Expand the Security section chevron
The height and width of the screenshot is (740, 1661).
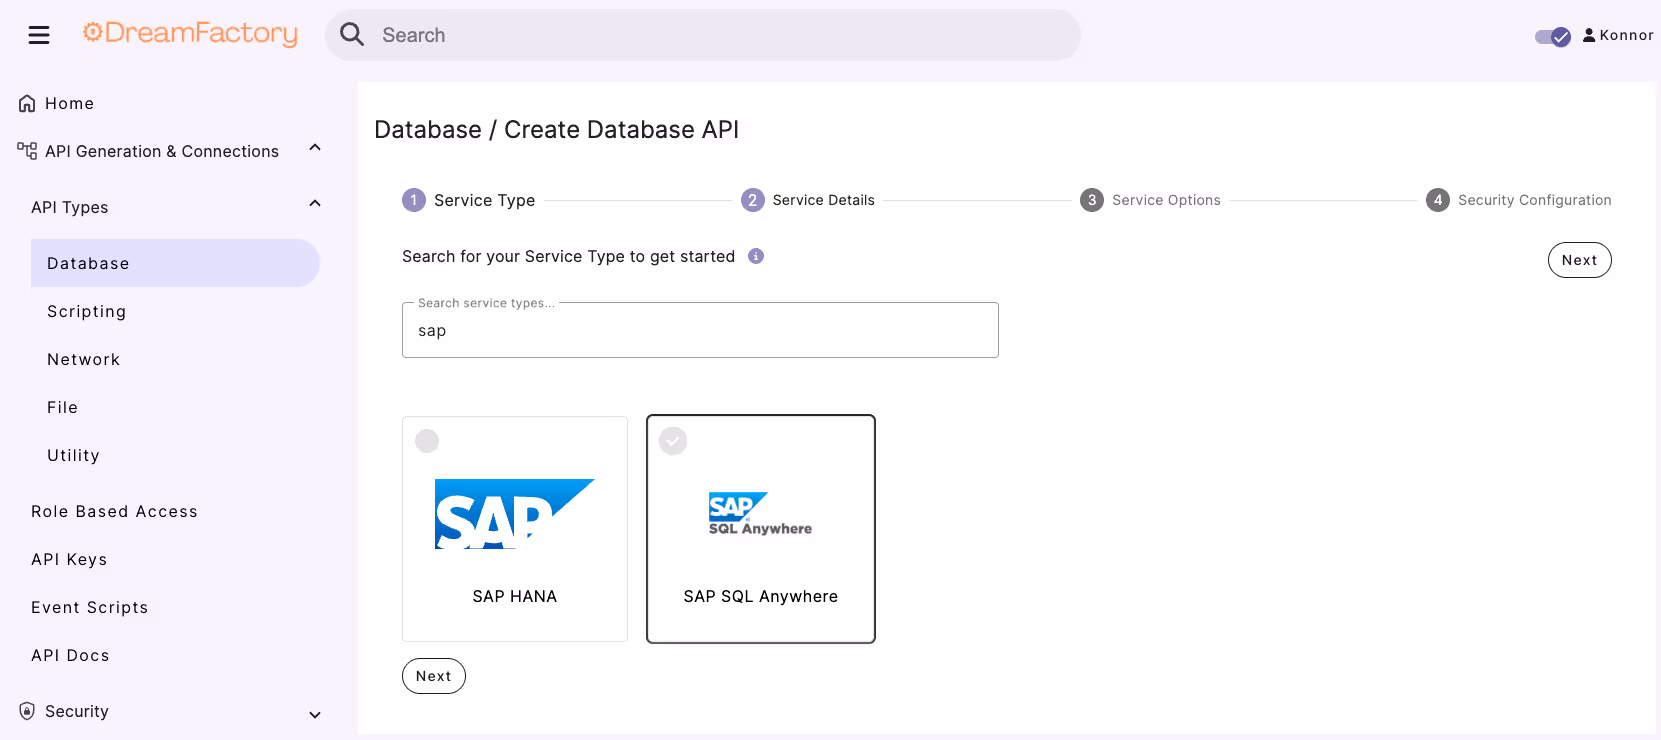point(315,714)
